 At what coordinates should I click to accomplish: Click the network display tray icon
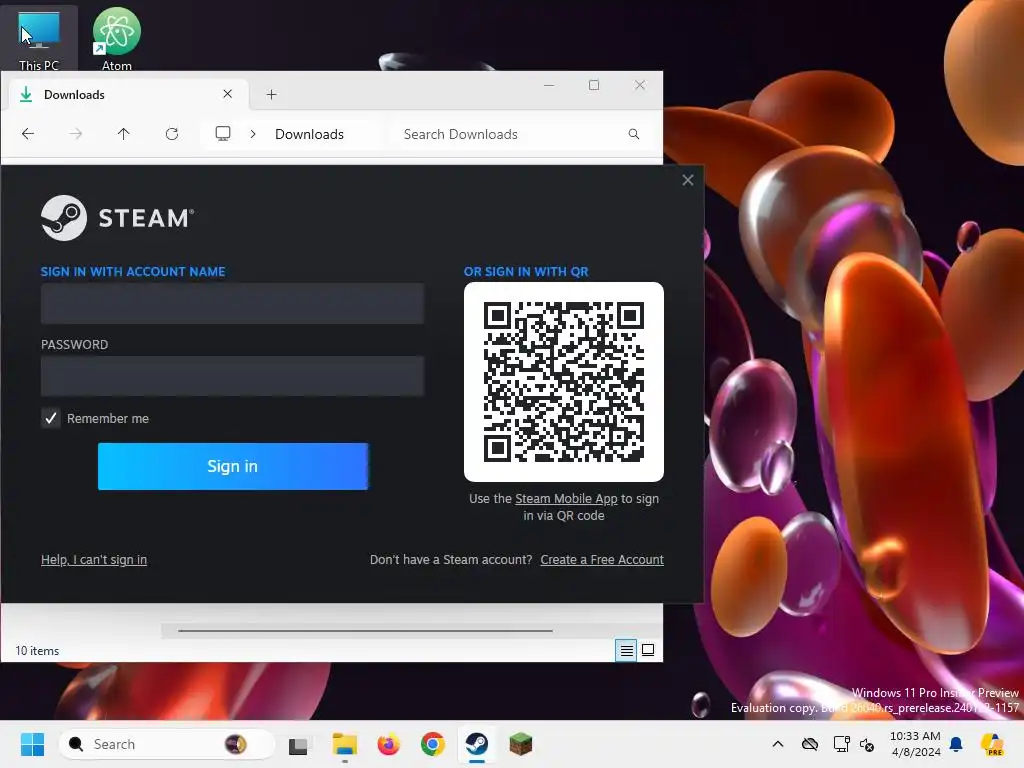click(841, 744)
